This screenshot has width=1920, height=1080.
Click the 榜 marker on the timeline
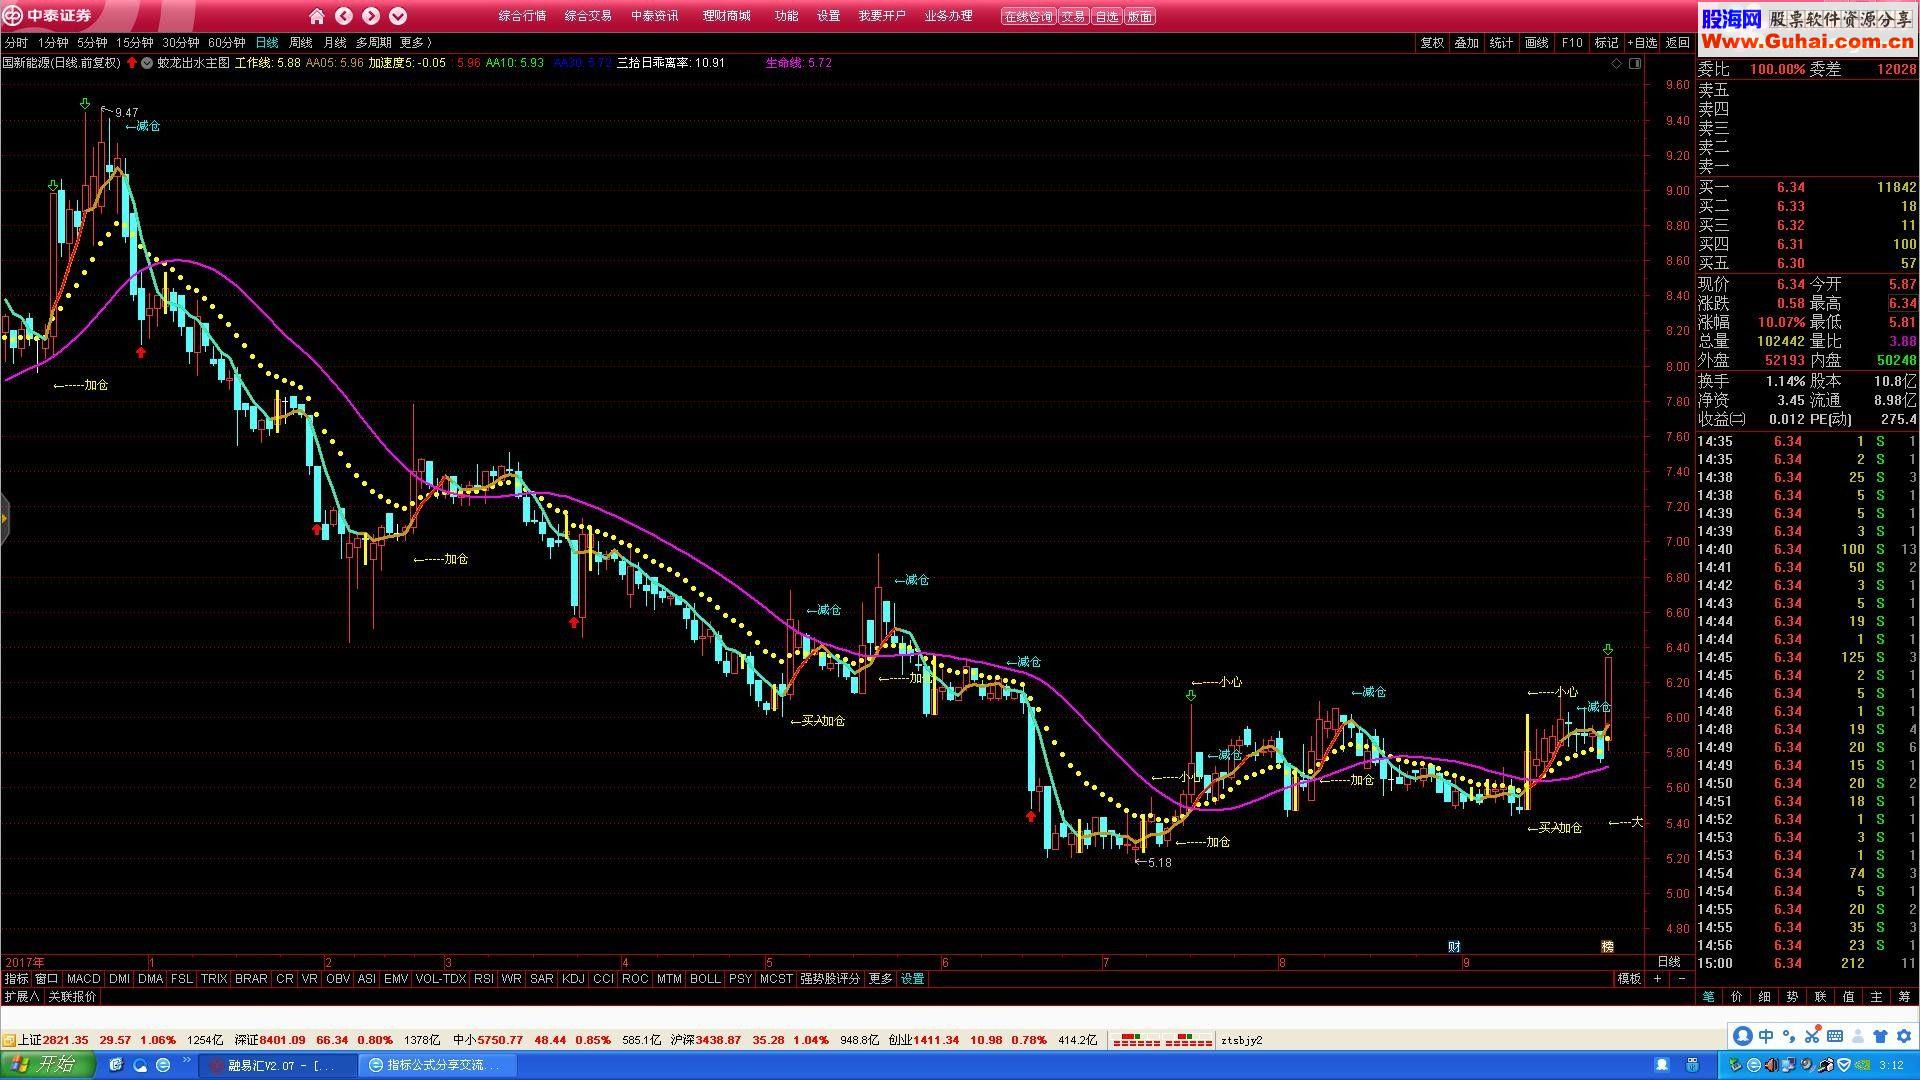pos(1608,946)
